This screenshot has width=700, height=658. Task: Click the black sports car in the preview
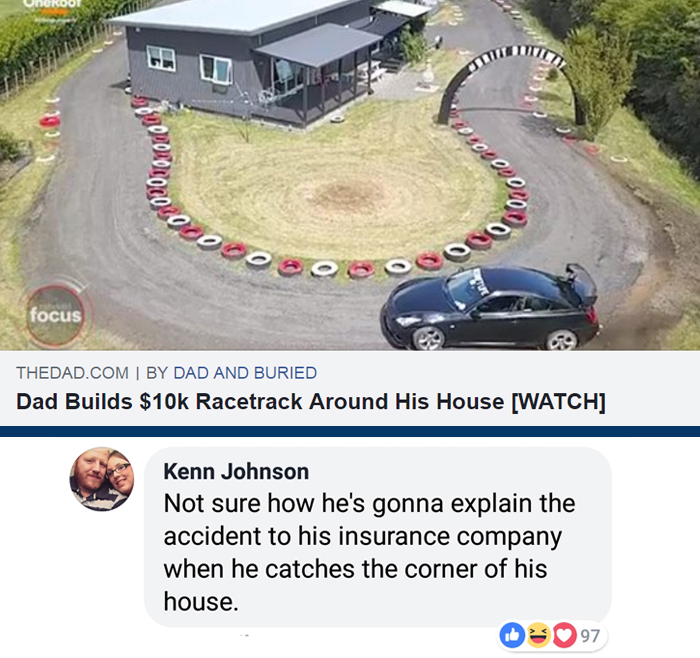pos(489,308)
